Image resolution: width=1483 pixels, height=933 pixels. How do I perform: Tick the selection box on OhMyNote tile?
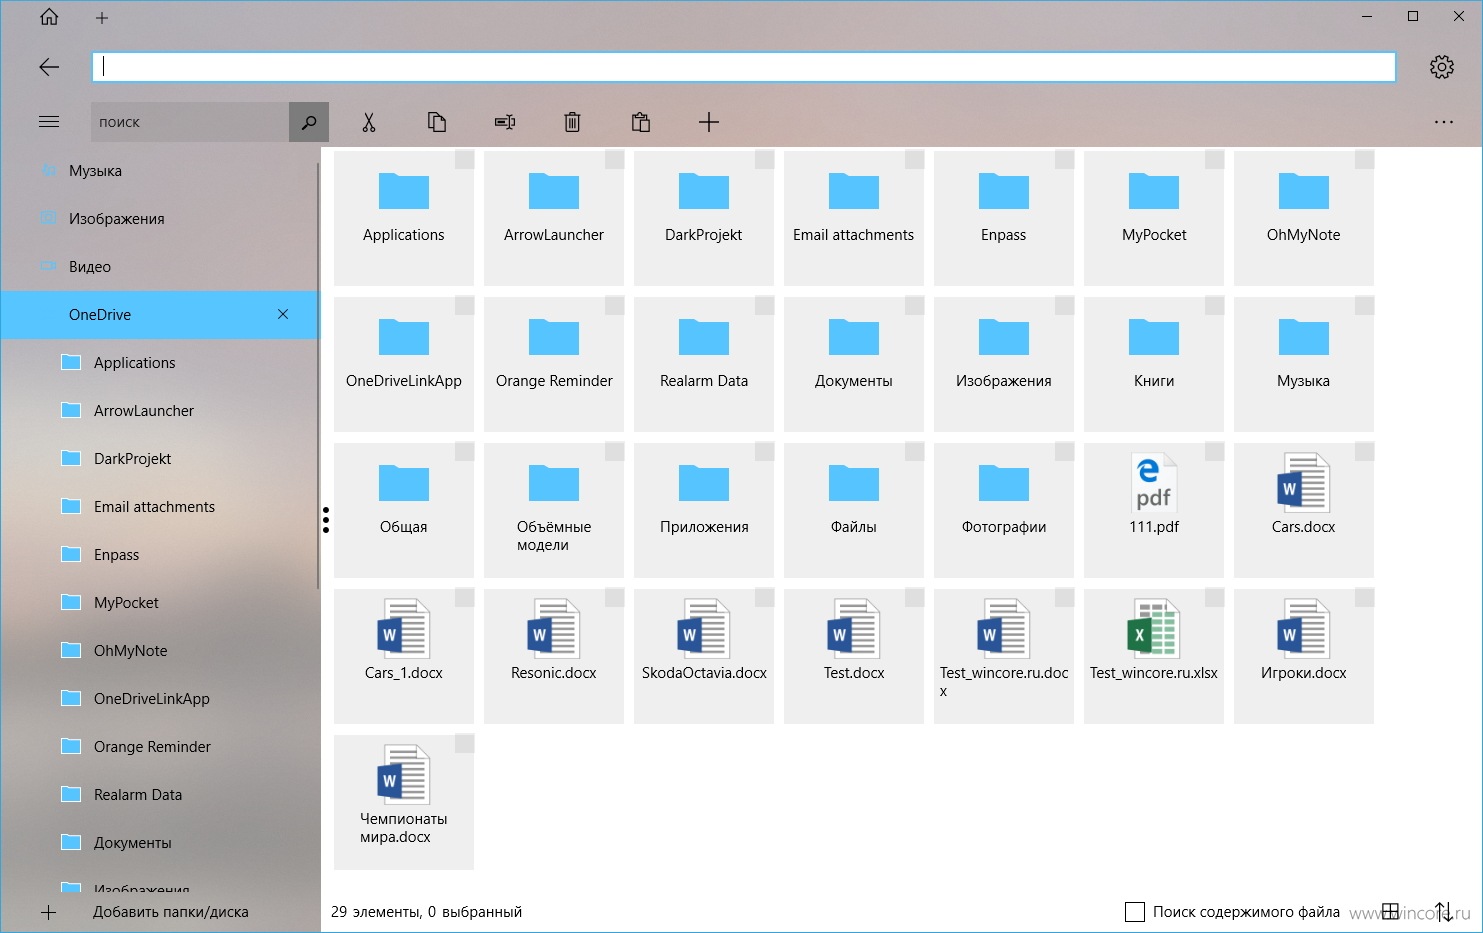tap(1364, 160)
